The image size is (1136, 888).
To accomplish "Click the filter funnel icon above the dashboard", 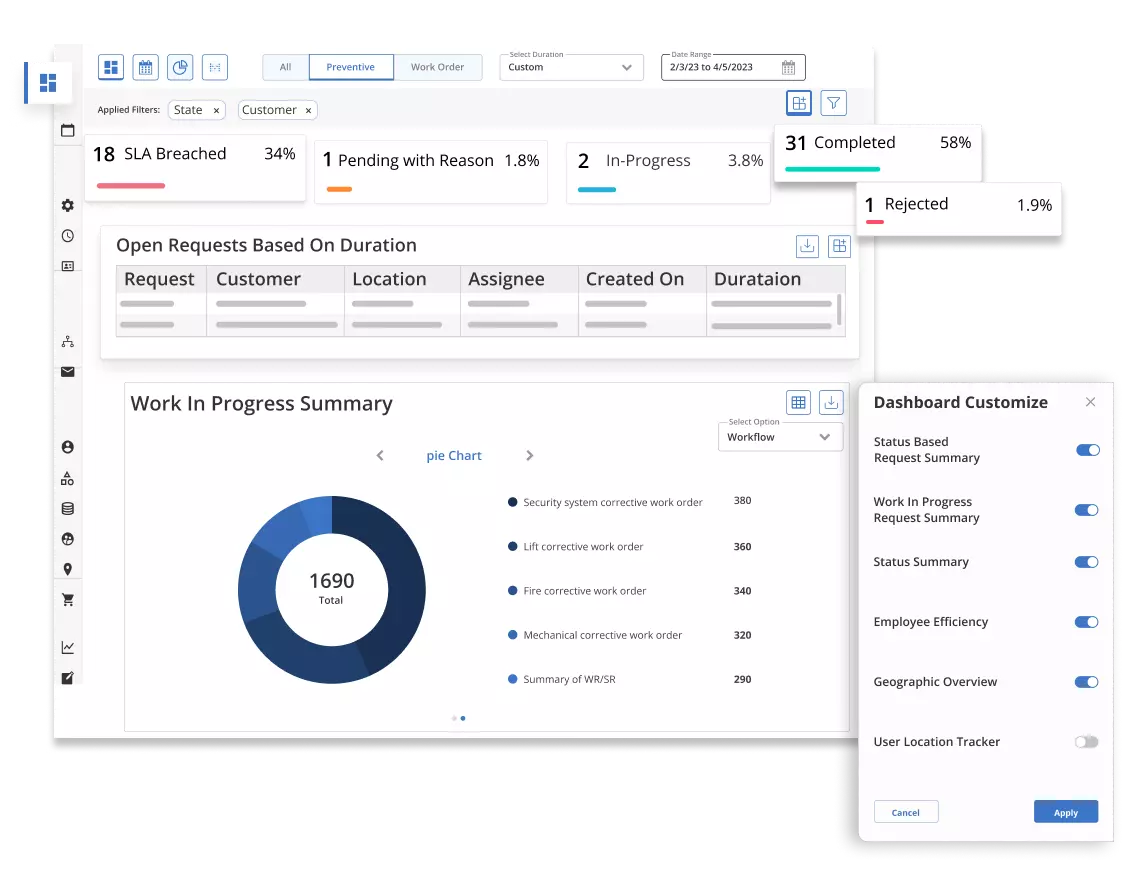I will coord(833,103).
